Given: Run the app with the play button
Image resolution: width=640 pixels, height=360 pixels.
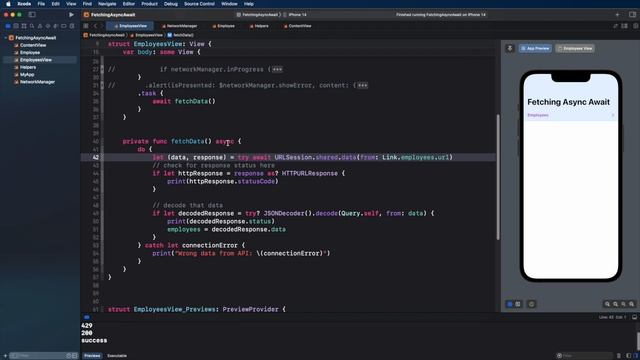Looking at the screenshot, I should pyautogui.click(x=71, y=15).
